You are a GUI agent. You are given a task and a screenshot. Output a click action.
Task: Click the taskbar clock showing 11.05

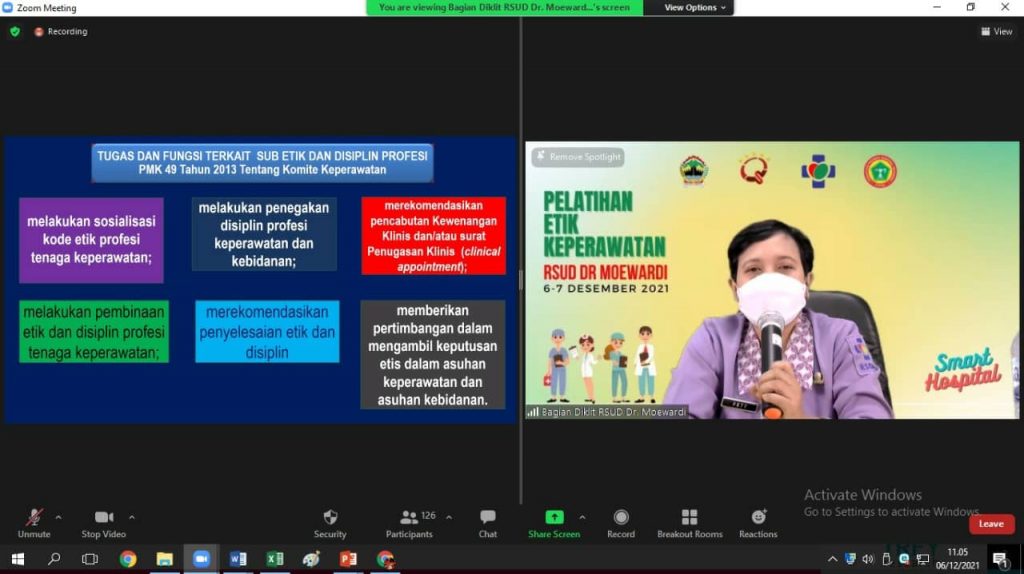(957, 559)
